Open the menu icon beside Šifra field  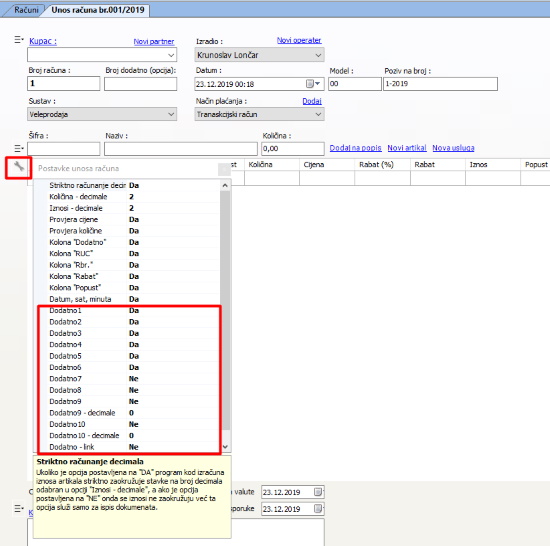(x=19, y=148)
